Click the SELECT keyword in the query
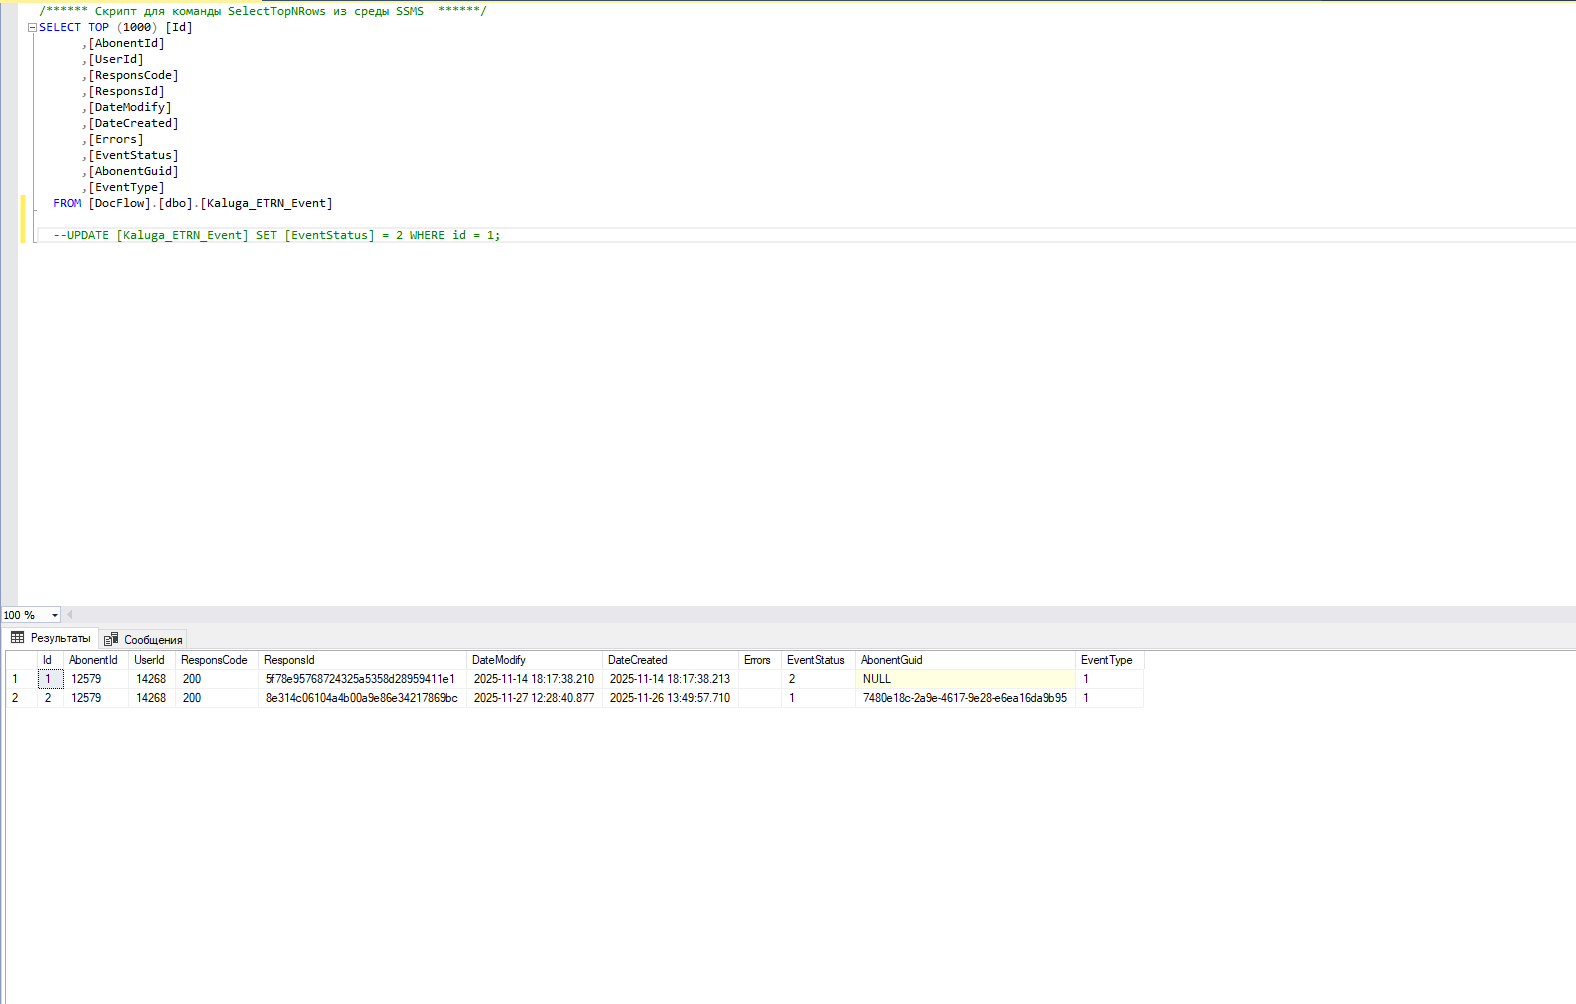Viewport: 1576px width, 1004px height. point(60,27)
